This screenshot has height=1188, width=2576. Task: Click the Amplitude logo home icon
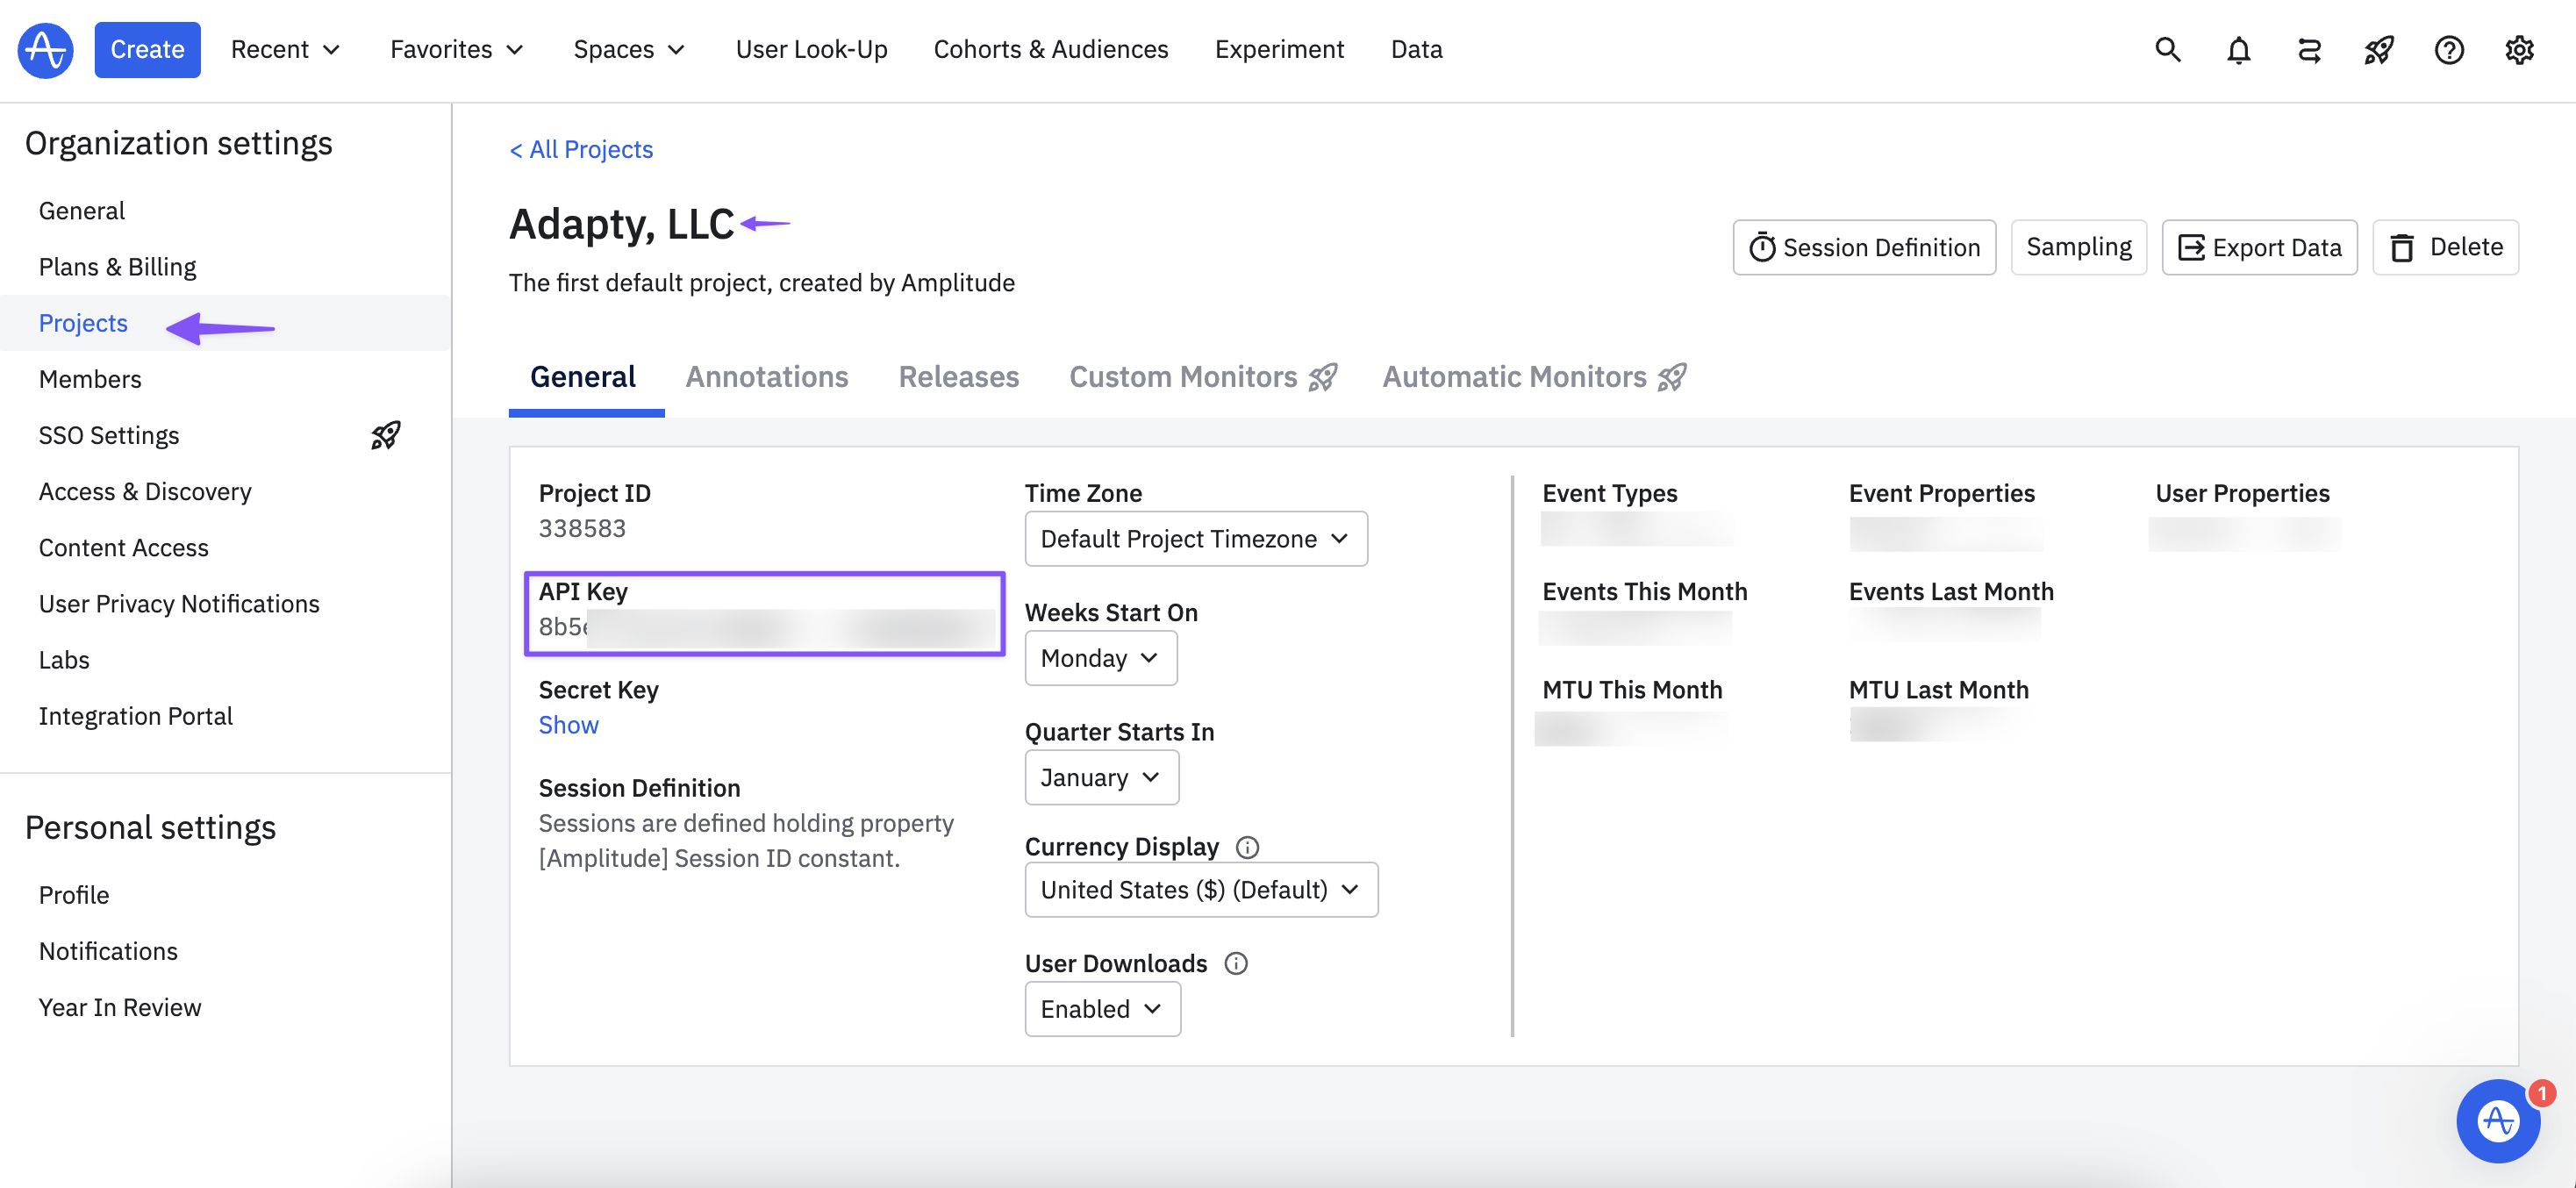pyautogui.click(x=45, y=49)
